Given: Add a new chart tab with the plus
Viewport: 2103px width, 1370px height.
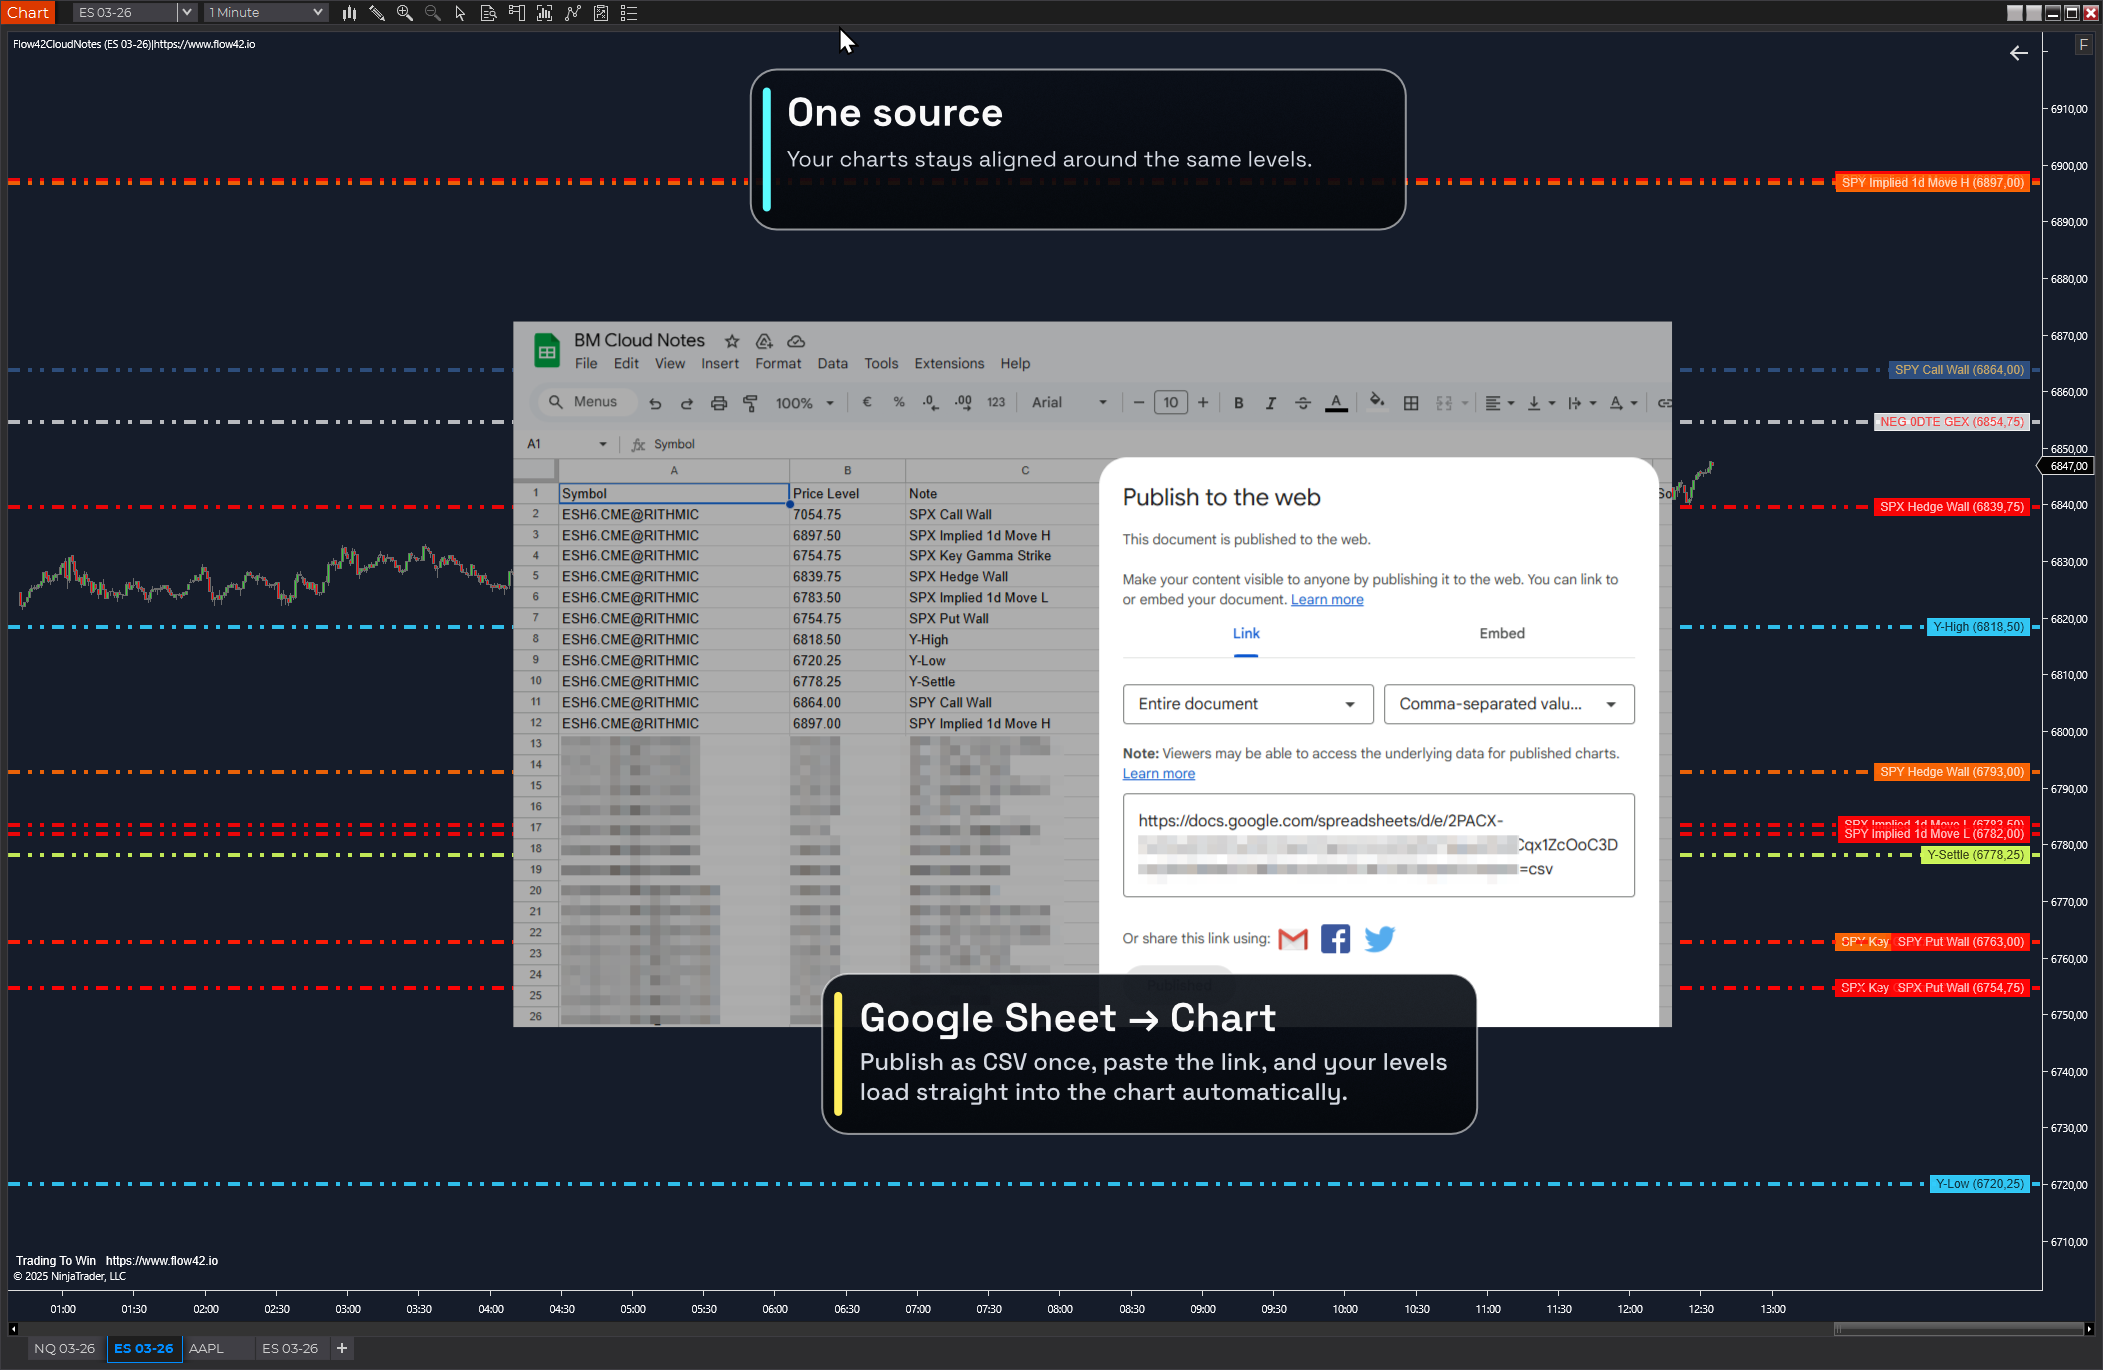Looking at the screenshot, I should [342, 1348].
